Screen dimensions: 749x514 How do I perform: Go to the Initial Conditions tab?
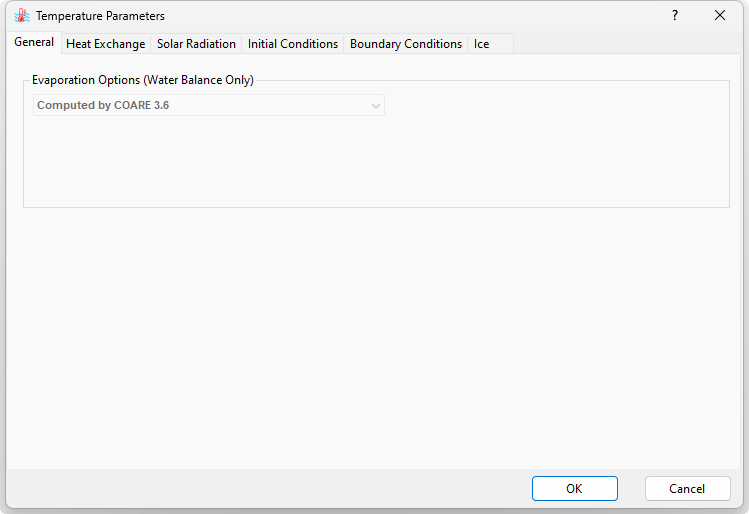[x=293, y=44]
